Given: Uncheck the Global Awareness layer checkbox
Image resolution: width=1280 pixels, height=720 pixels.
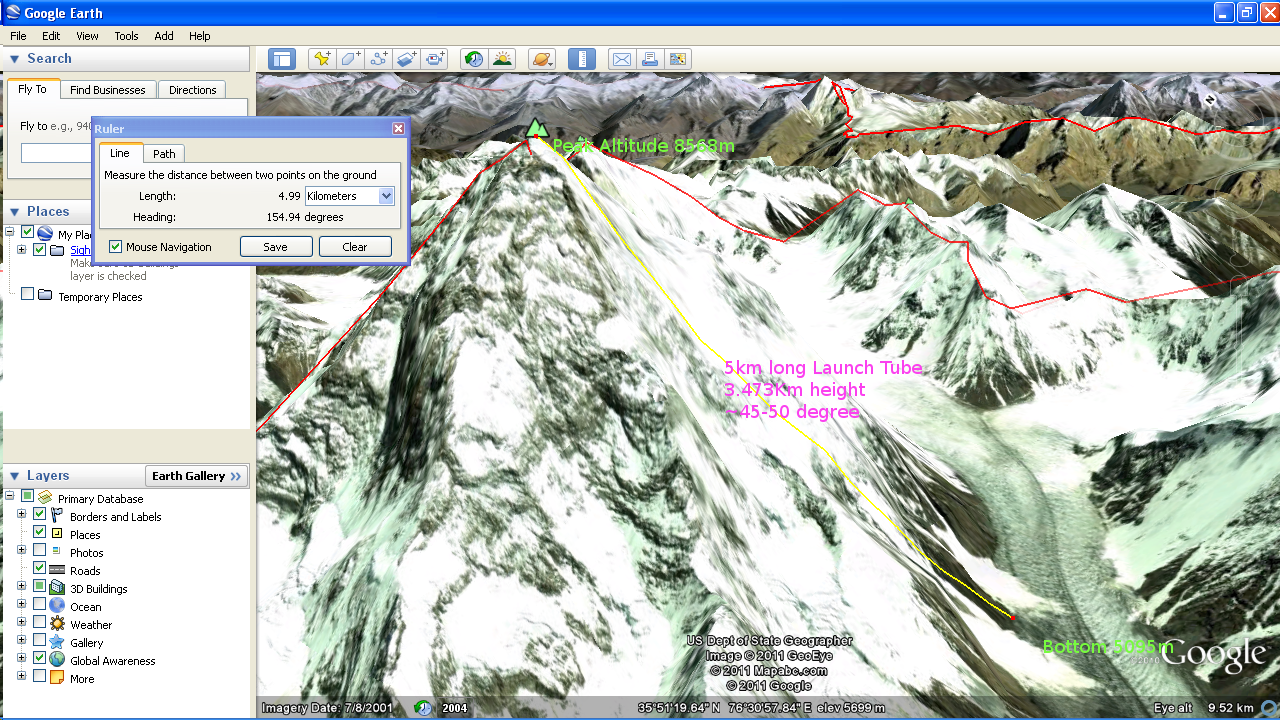Looking at the screenshot, I should [x=40, y=659].
